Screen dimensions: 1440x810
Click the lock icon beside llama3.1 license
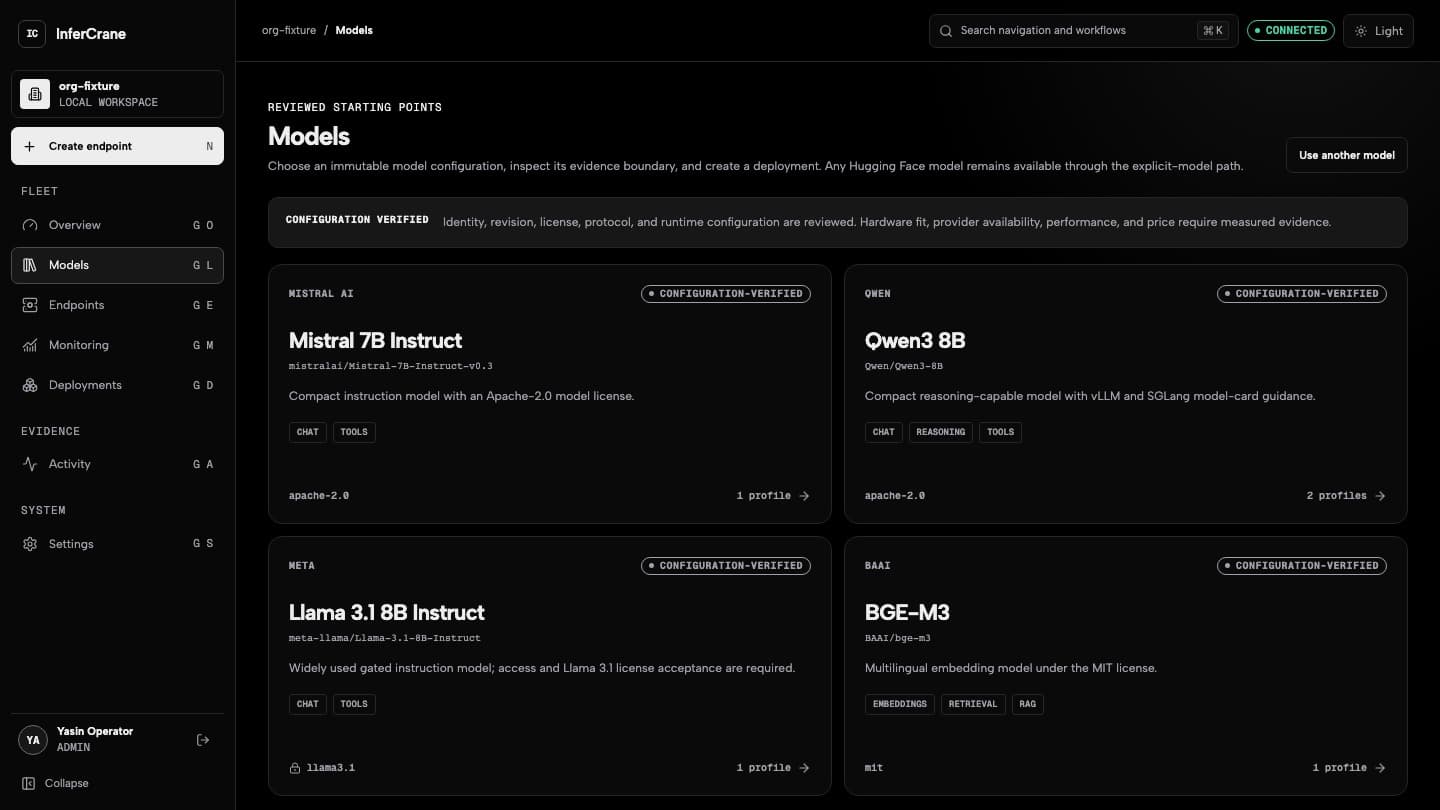point(295,768)
